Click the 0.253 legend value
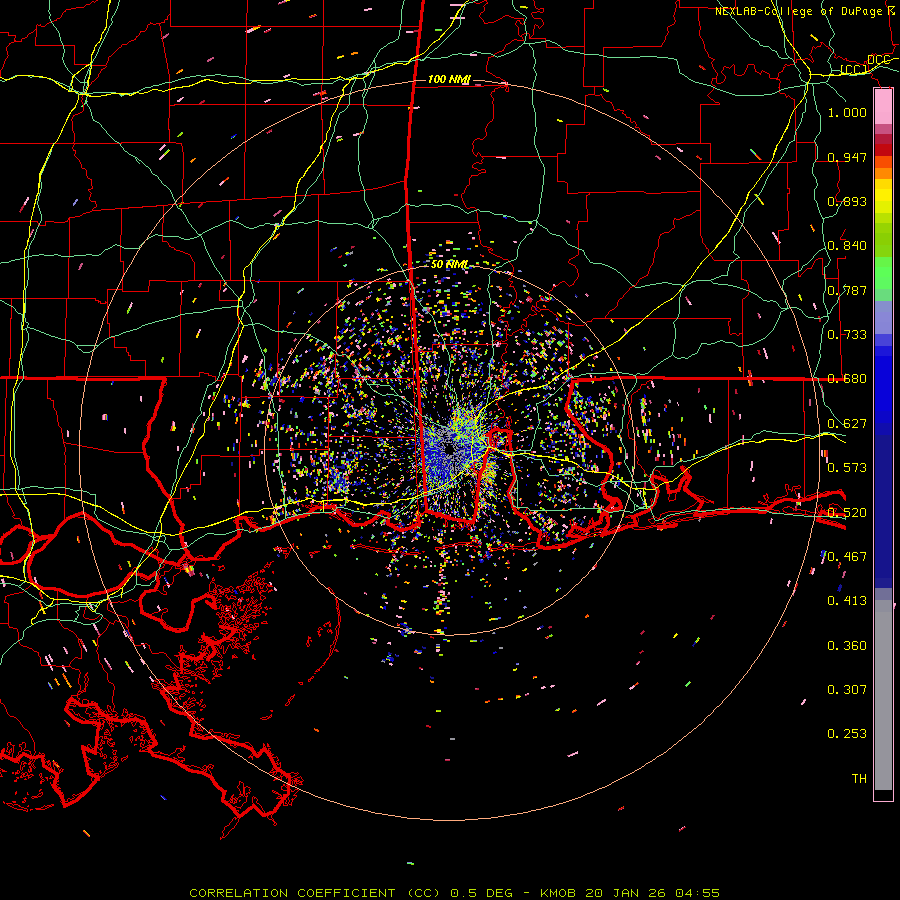This screenshot has height=900, width=900. pyautogui.click(x=847, y=734)
